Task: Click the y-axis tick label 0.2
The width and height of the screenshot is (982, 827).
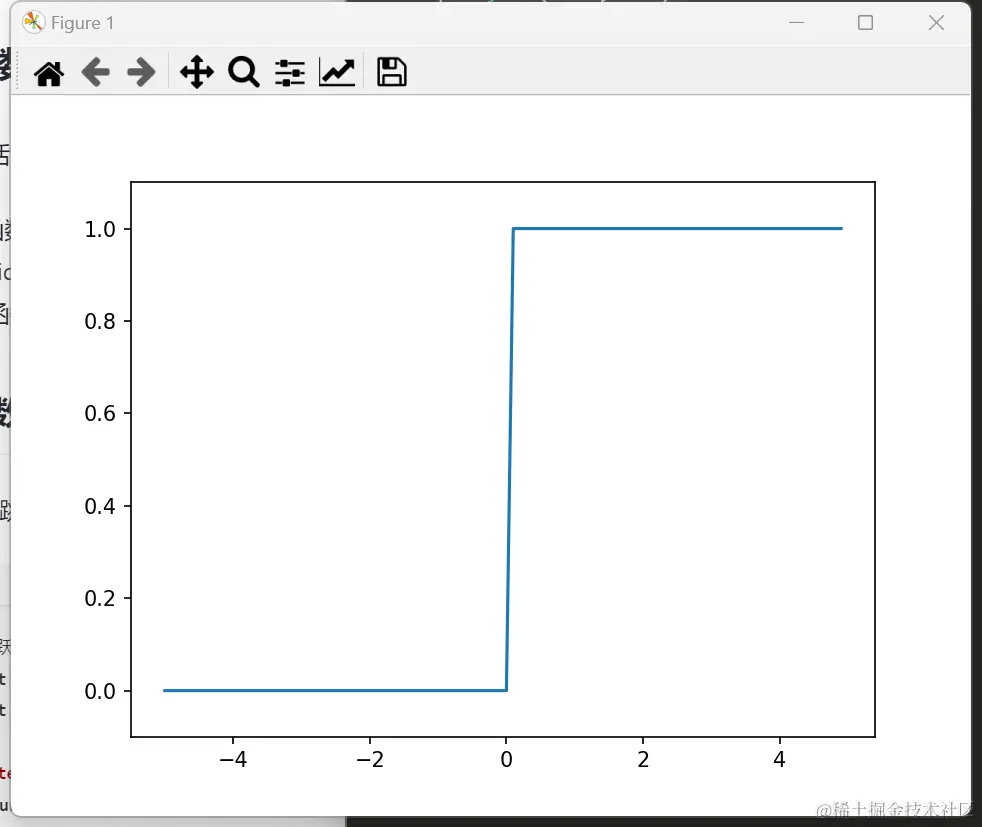Action: [x=100, y=598]
